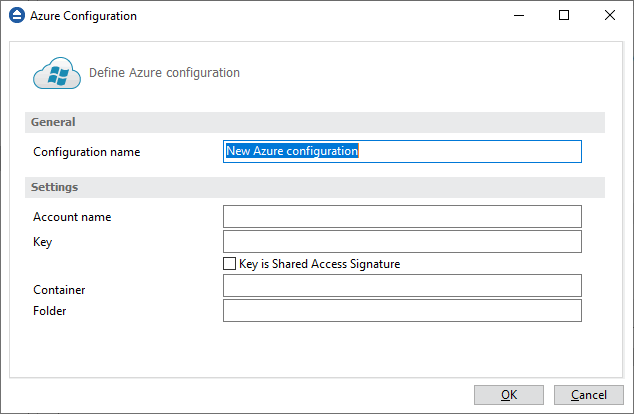This screenshot has height=414, width=634.
Task: Click the Container text box
Action: (x=402, y=286)
